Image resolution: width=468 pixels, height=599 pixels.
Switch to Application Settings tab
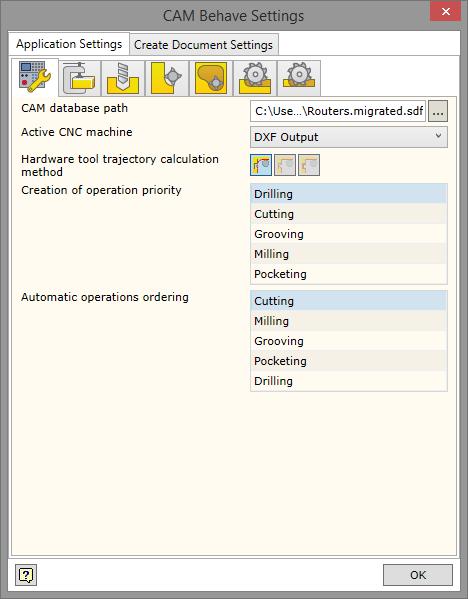(69, 44)
